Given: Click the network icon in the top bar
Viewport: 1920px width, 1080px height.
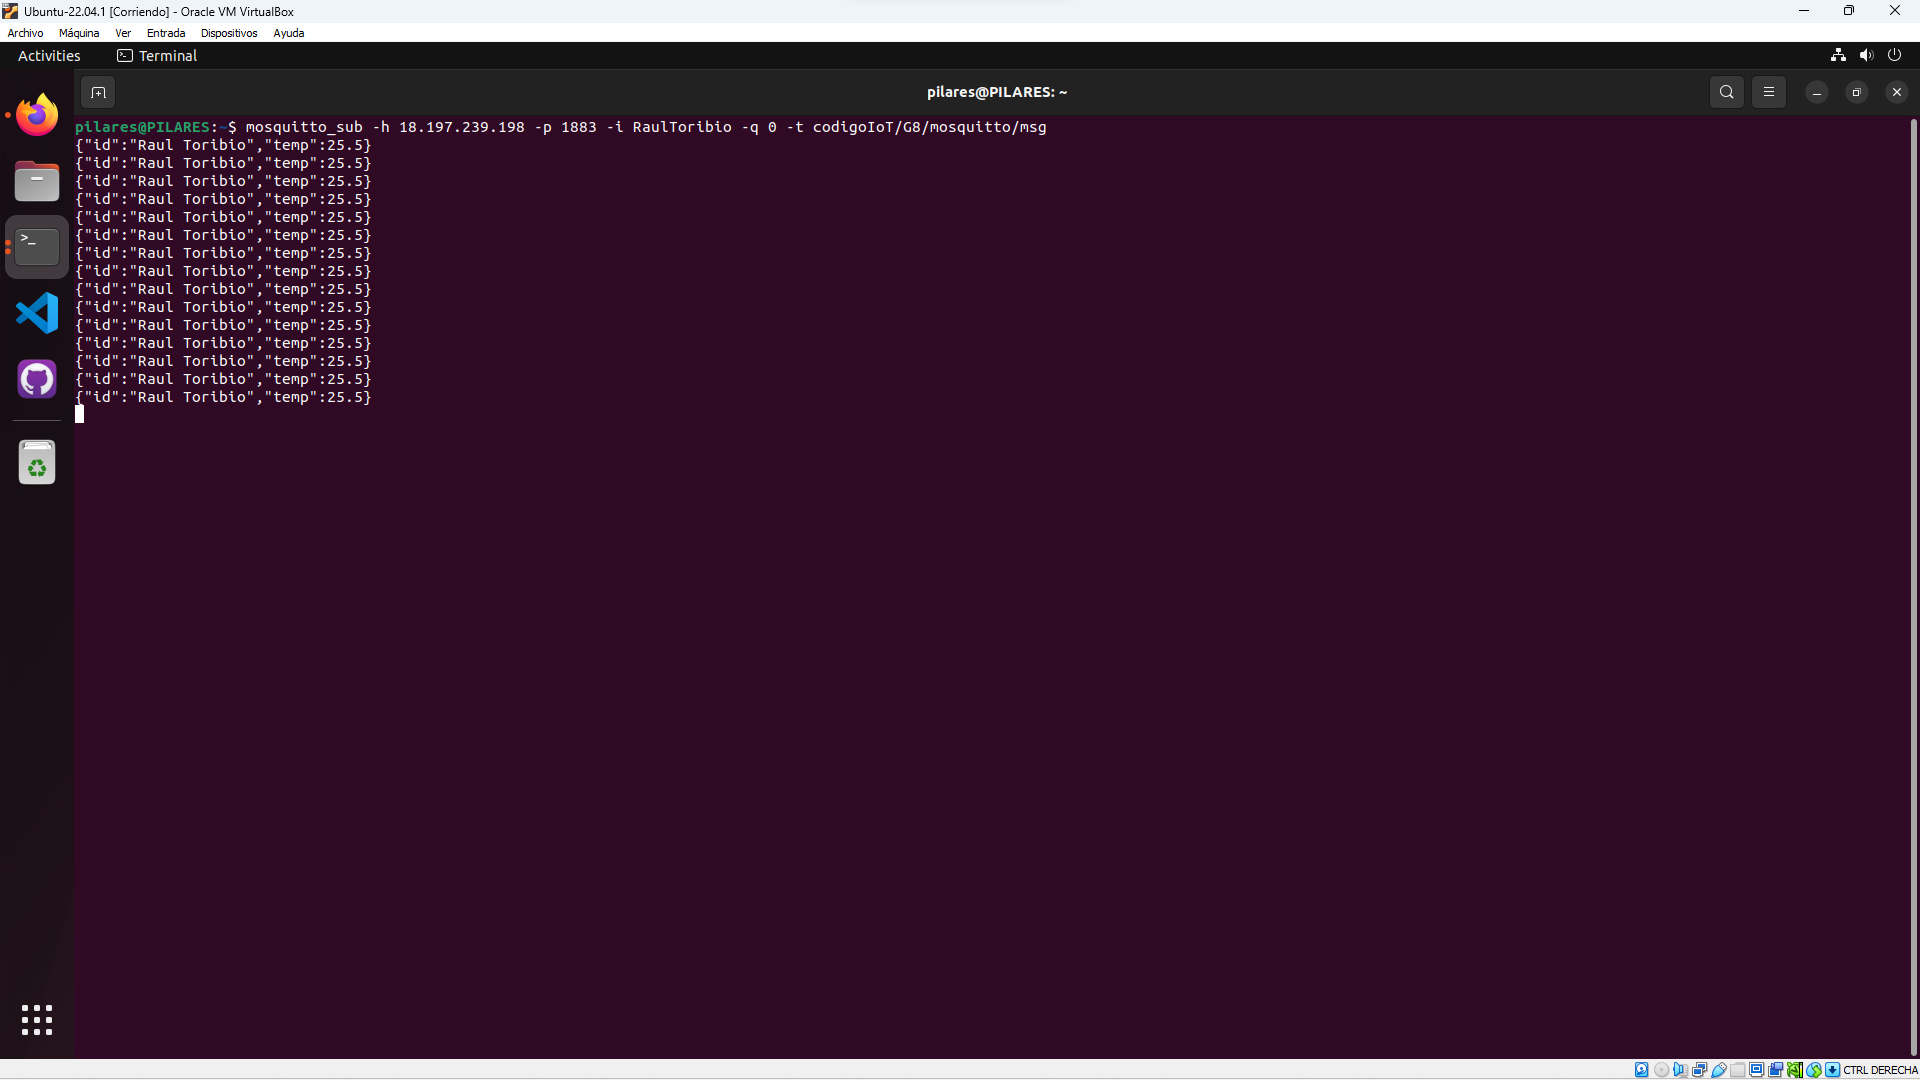Looking at the screenshot, I should coord(1838,56).
